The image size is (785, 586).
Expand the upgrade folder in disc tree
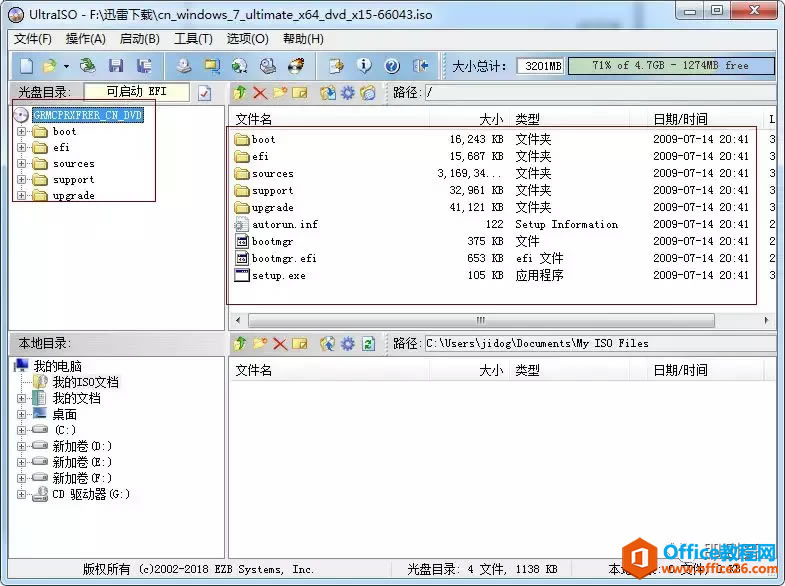click(22, 196)
